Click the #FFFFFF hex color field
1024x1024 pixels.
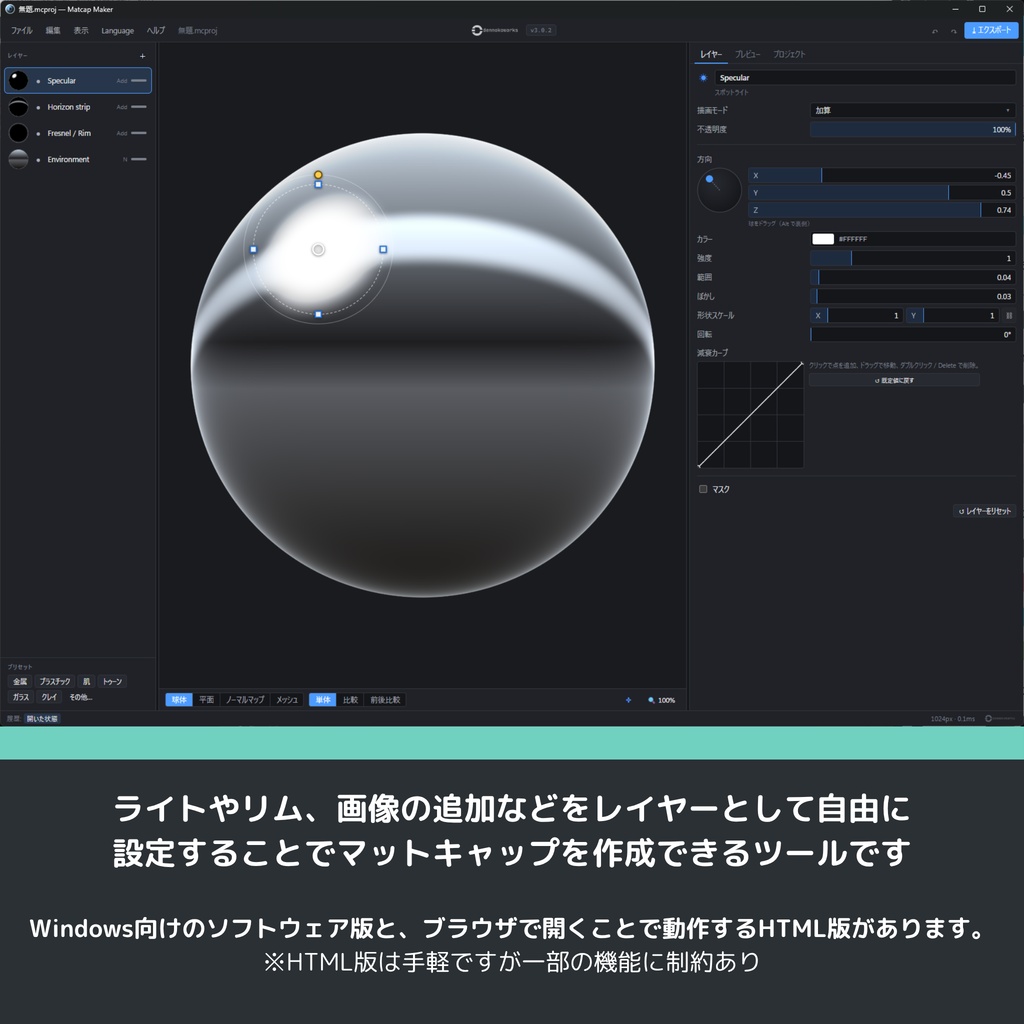(925, 239)
